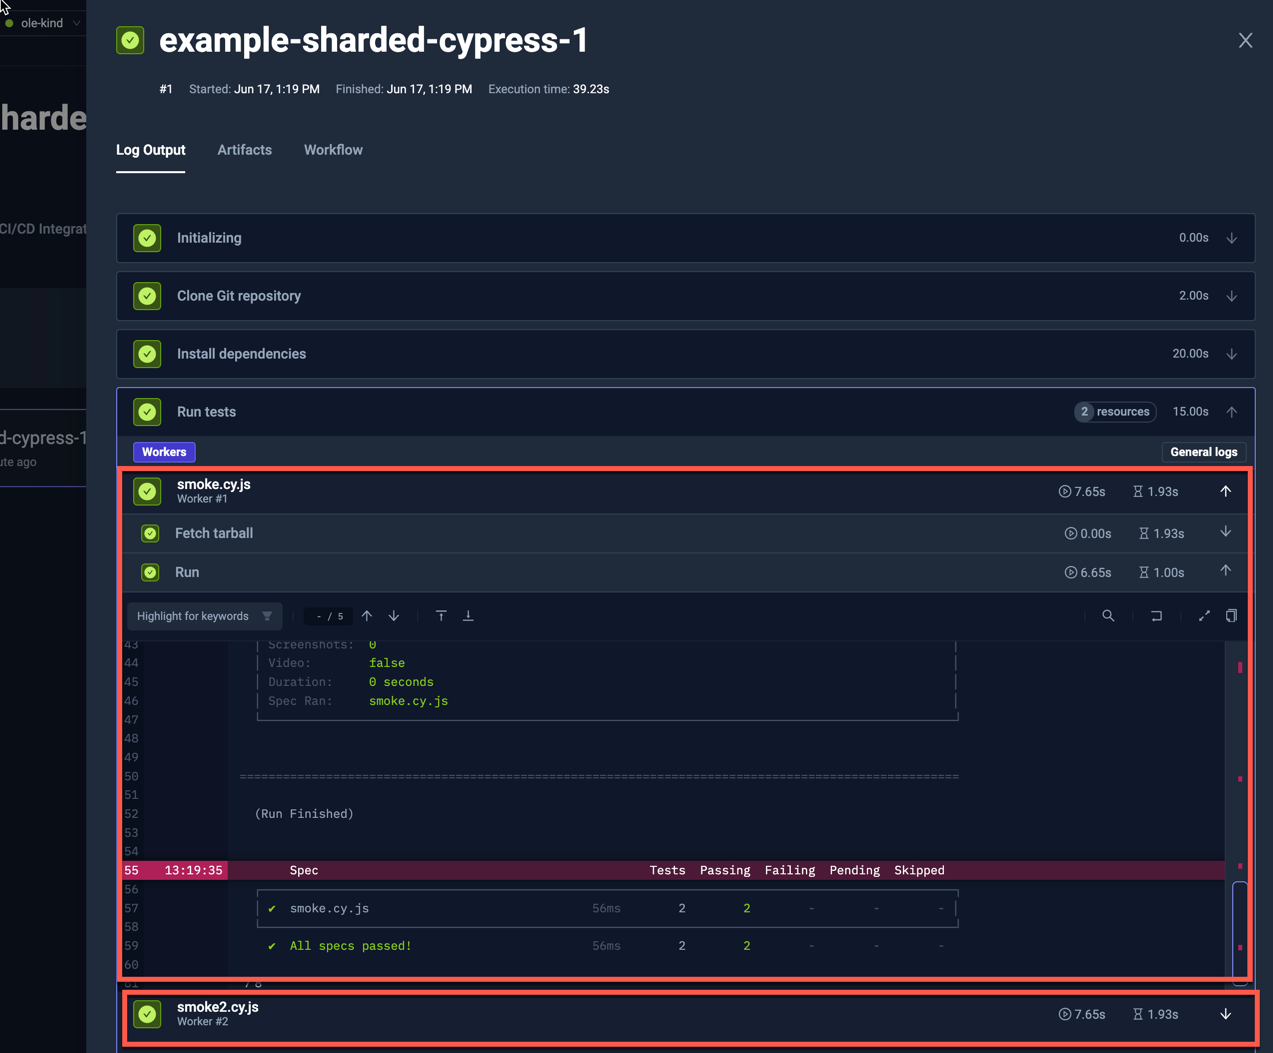Open the Workflow tab
Screen dimensions: 1273x1053
click(333, 150)
